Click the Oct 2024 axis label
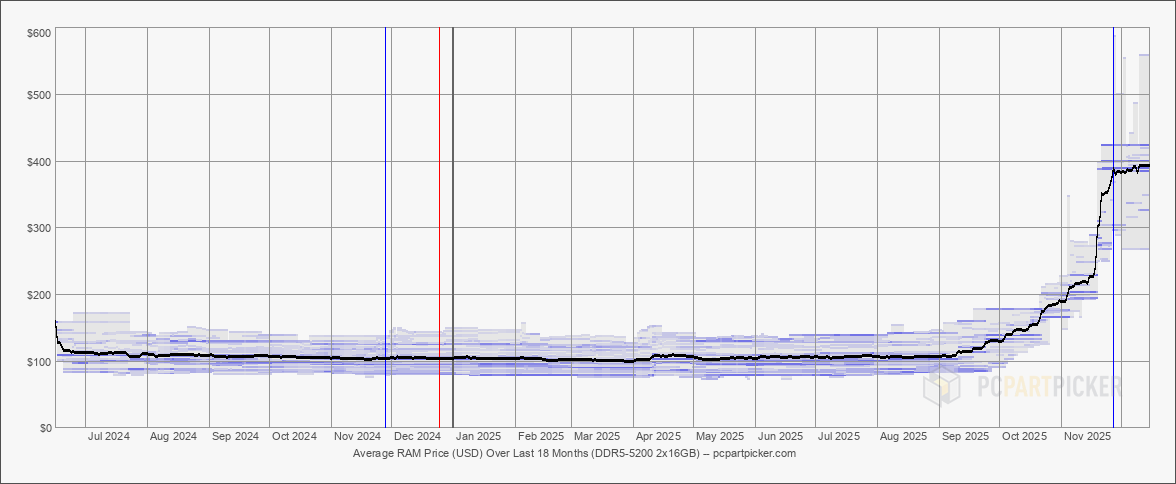1176x484 pixels. (294, 436)
